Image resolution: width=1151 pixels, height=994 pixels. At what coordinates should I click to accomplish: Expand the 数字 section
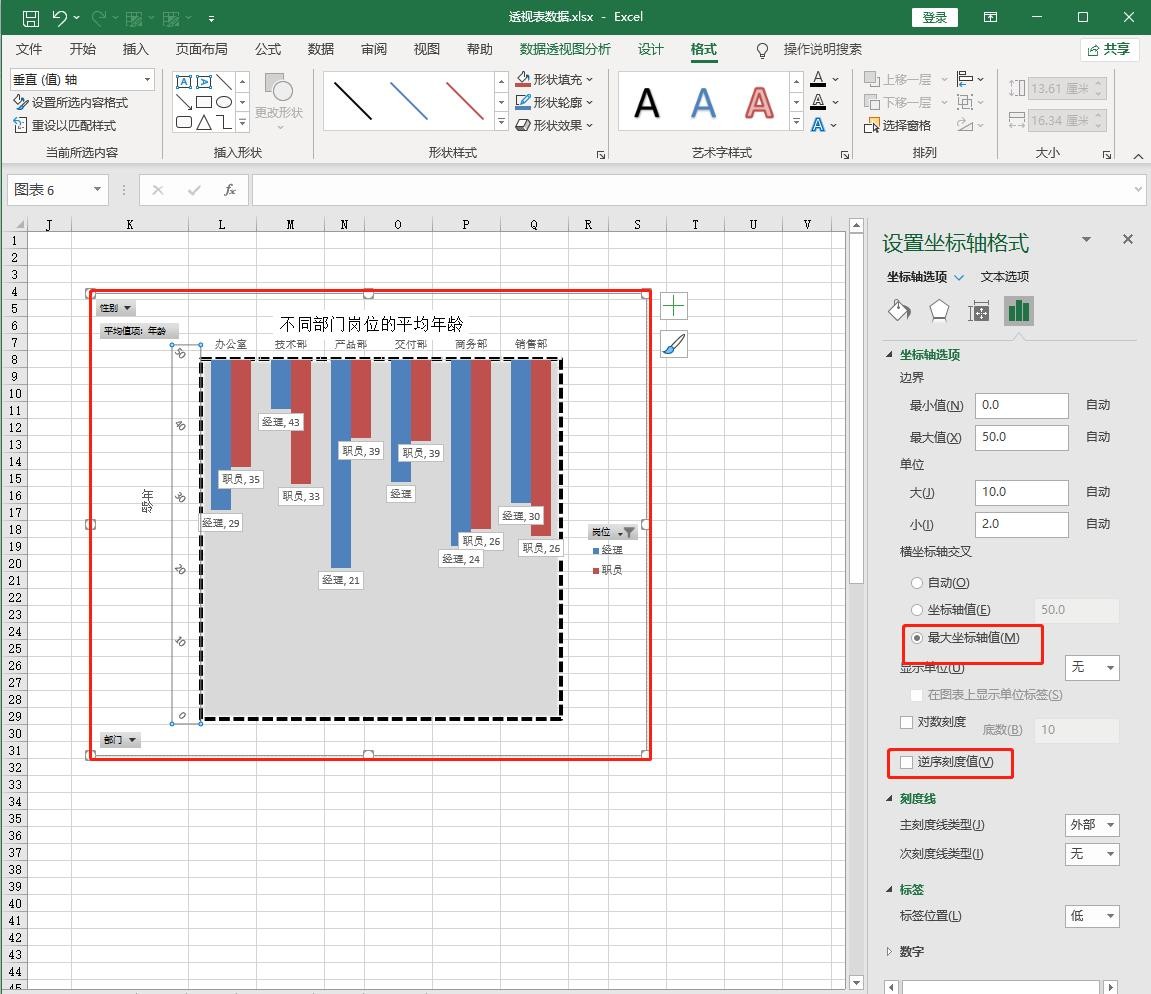[x=910, y=952]
